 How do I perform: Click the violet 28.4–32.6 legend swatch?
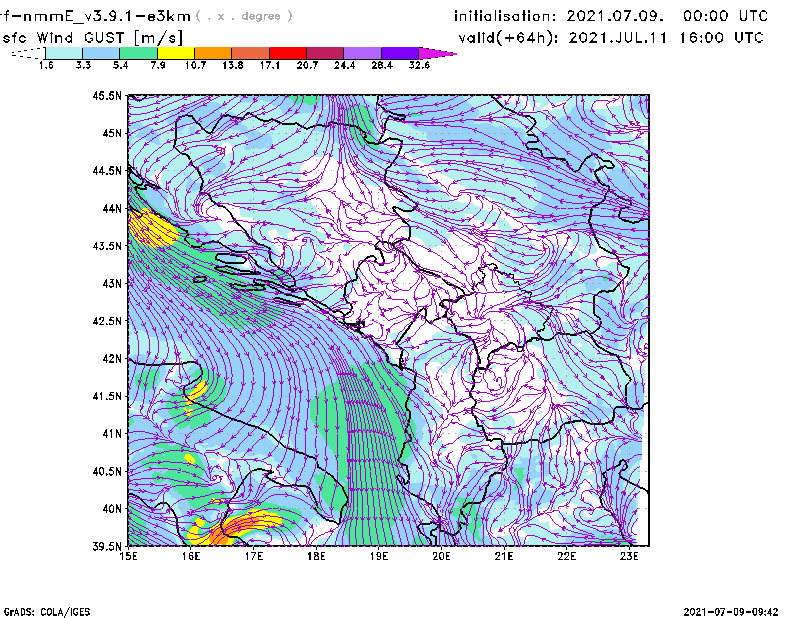[400, 53]
